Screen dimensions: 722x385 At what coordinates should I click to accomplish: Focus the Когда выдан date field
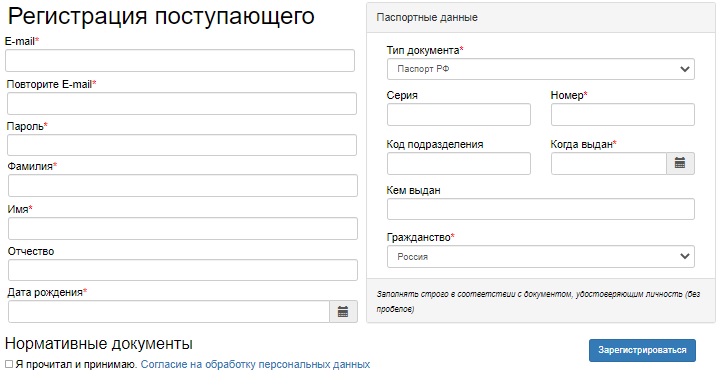609,163
